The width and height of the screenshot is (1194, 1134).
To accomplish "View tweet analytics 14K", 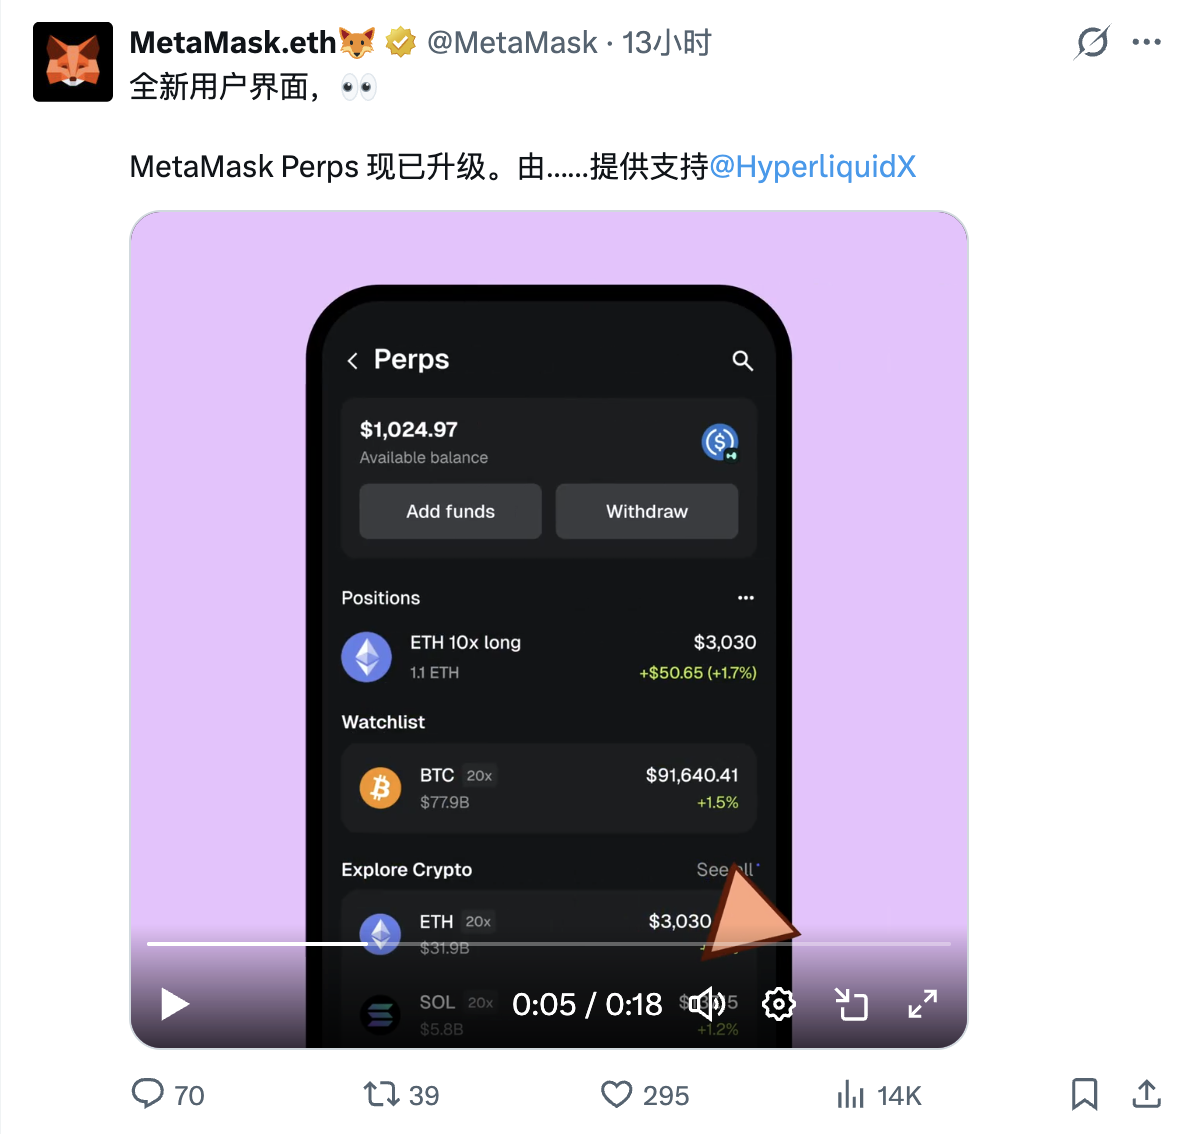I will point(879,1095).
